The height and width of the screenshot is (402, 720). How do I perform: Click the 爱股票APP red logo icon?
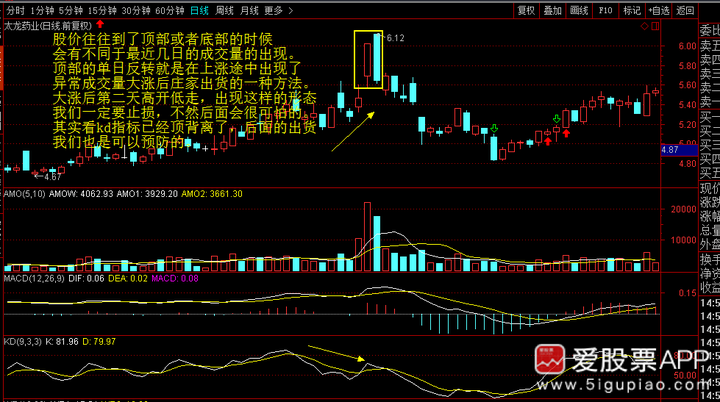tap(550, 359)
